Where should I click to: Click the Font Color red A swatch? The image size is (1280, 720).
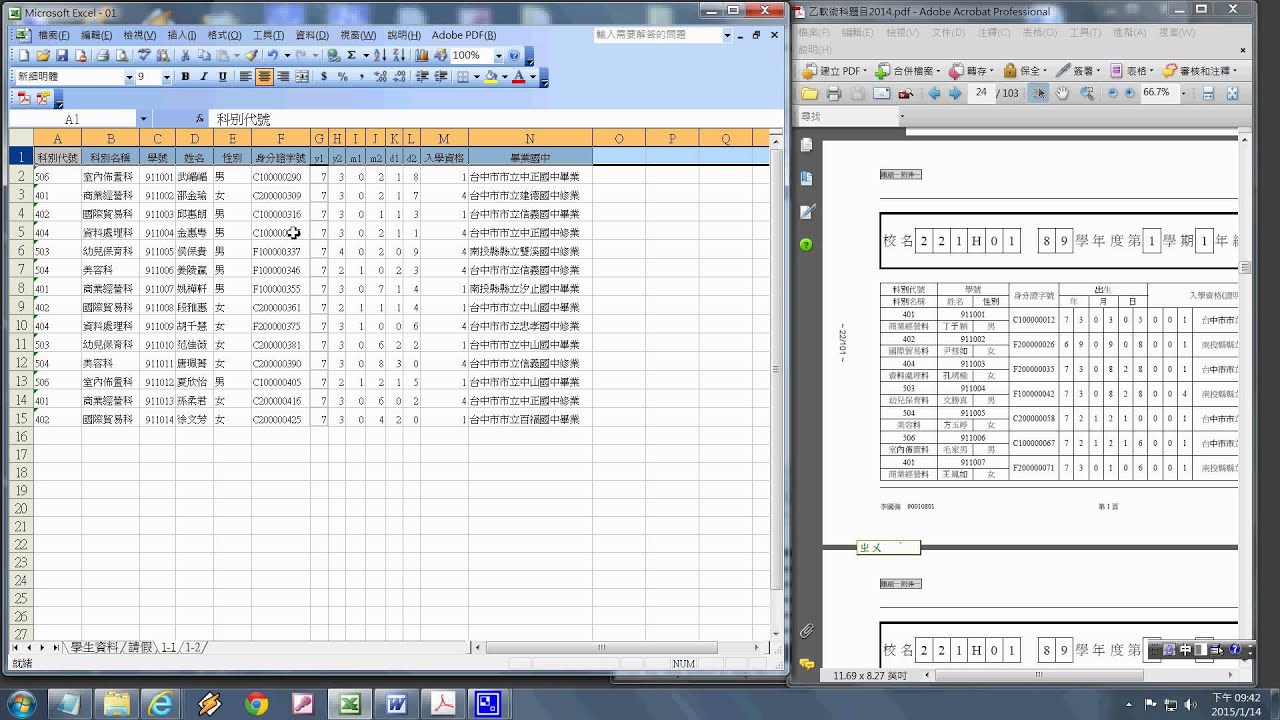(518, 76)
